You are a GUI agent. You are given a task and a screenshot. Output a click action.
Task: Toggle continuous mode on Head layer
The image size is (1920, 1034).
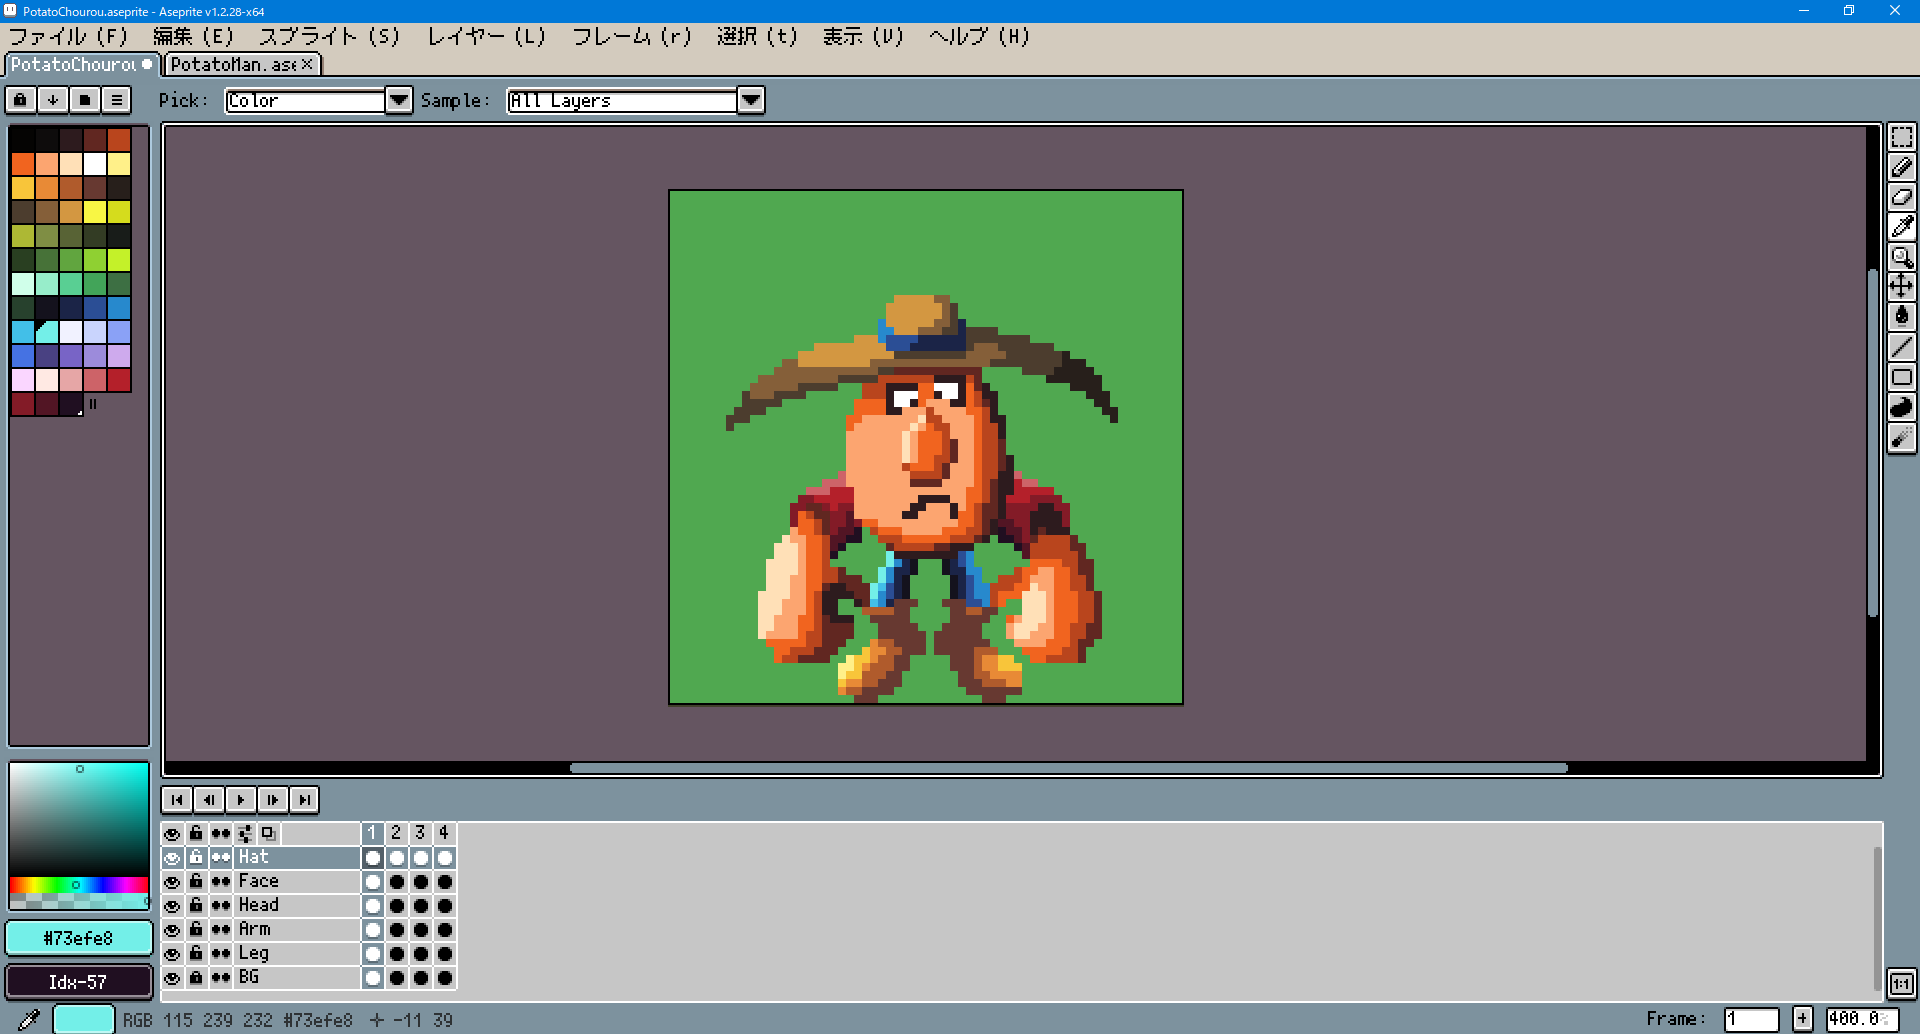[x=221, y=906]
